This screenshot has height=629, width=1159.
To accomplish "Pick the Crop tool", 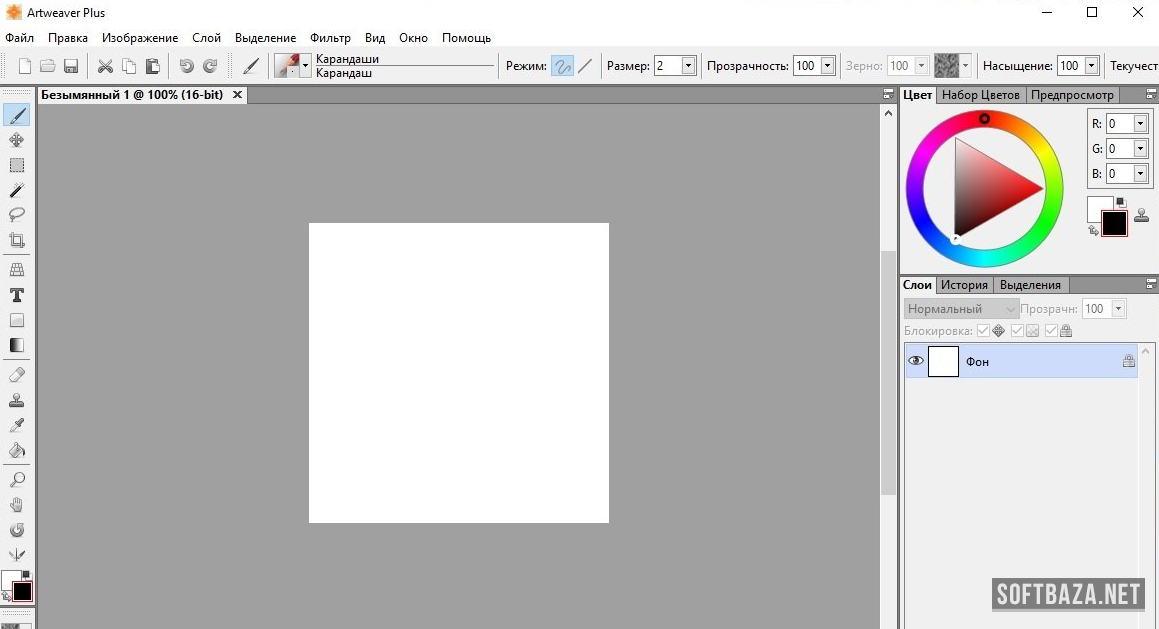I will point(17,240).
